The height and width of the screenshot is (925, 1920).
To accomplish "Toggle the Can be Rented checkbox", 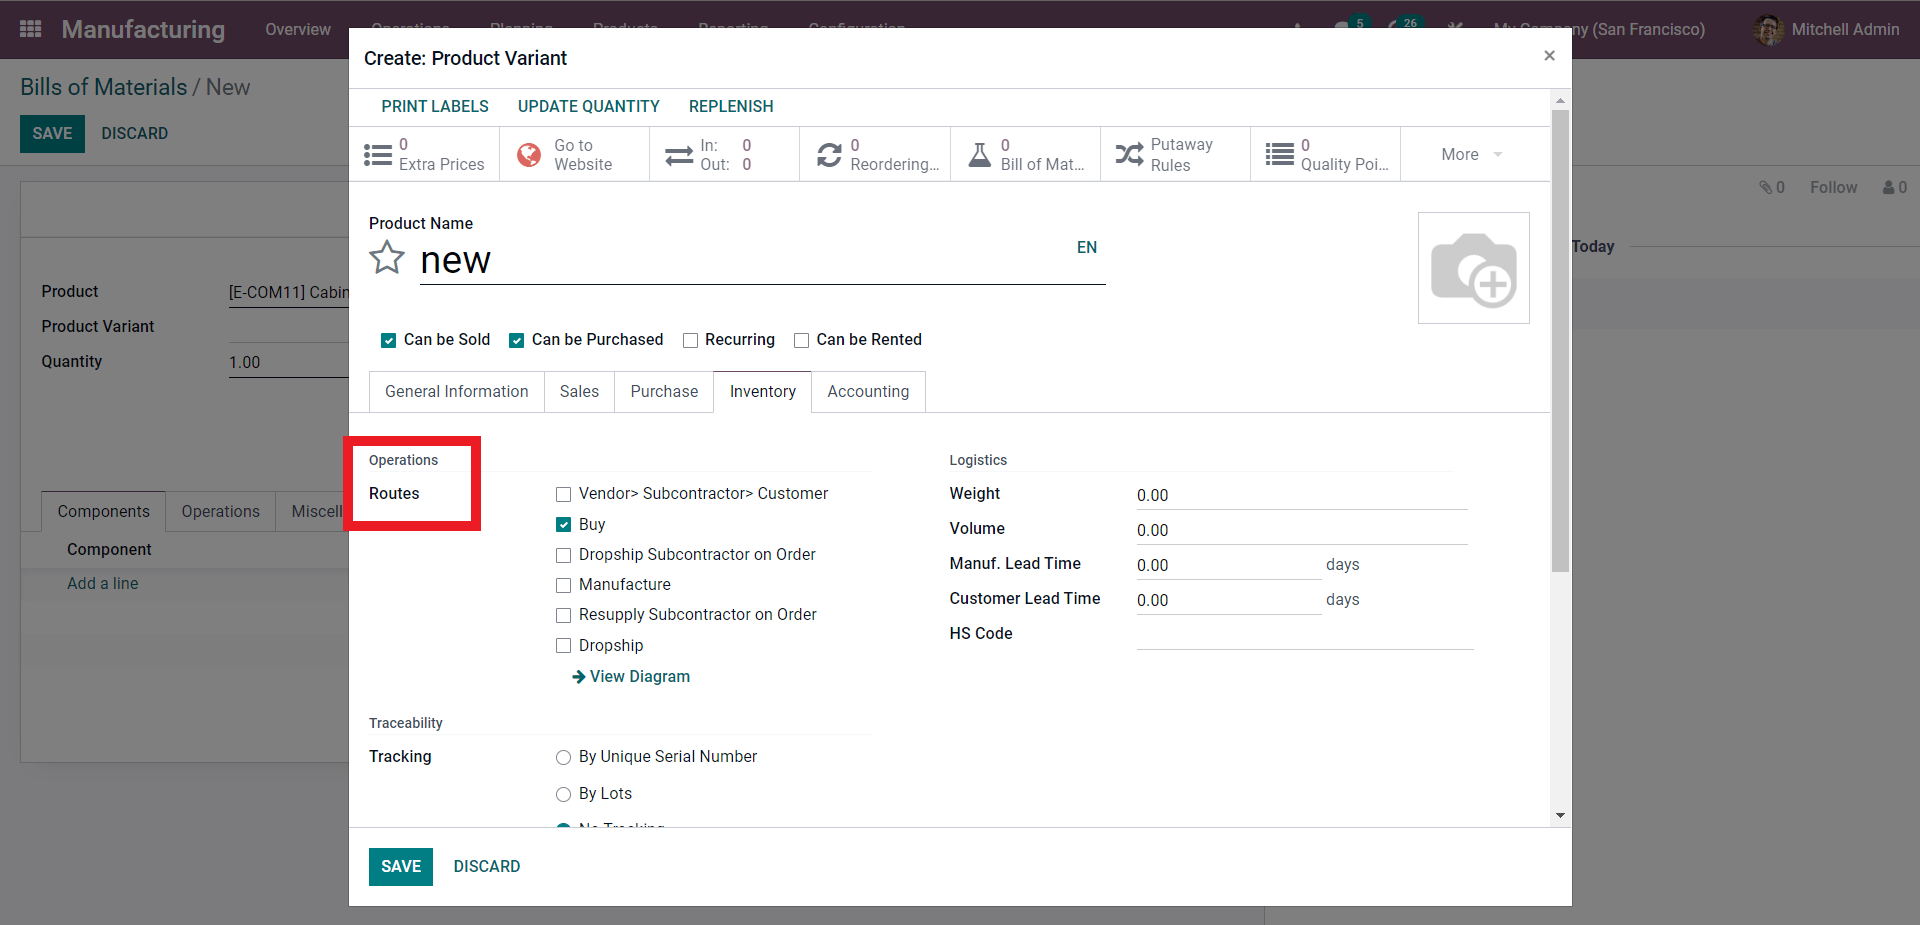I will (x=801, y=341).
